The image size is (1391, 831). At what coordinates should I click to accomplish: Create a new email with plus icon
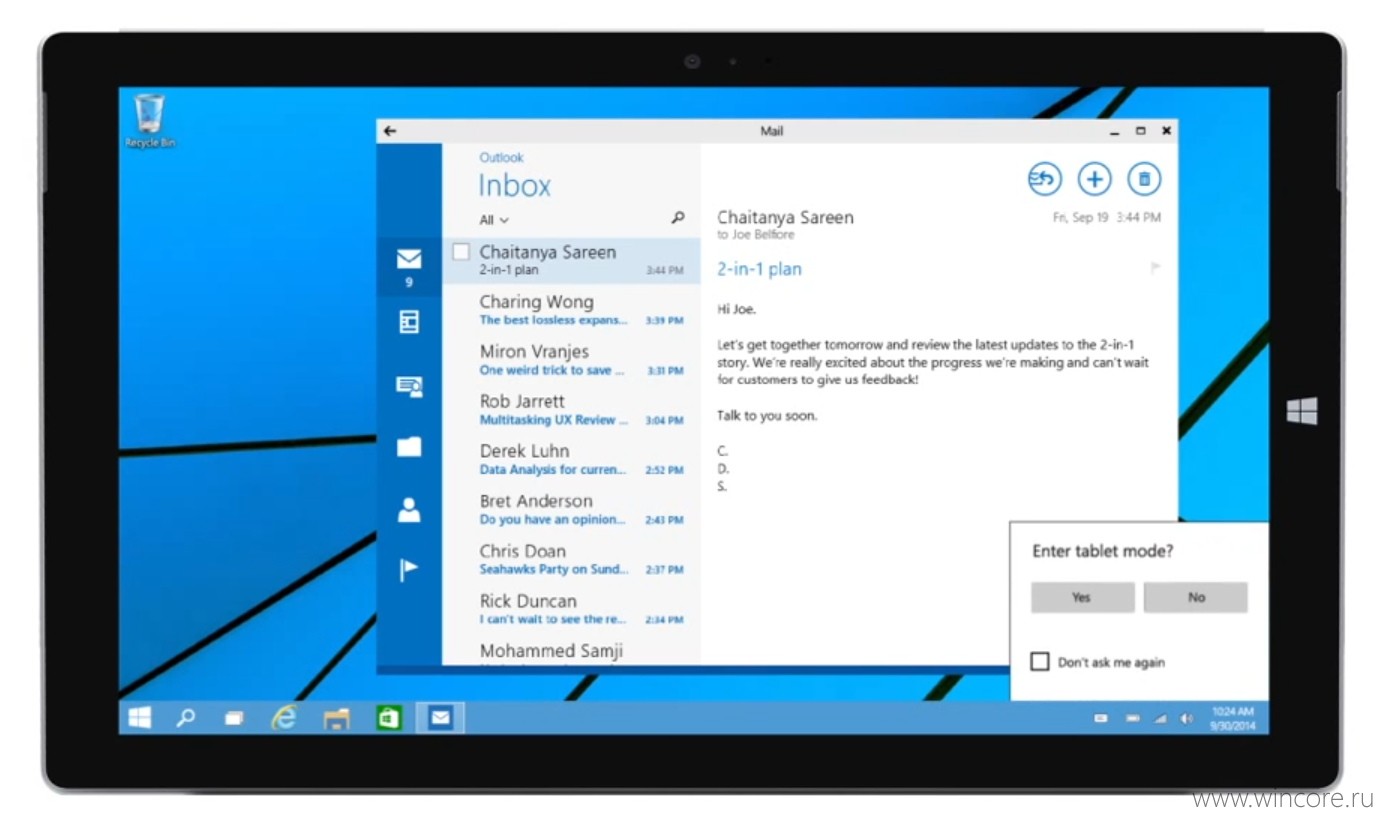[x=1095, y=179]
